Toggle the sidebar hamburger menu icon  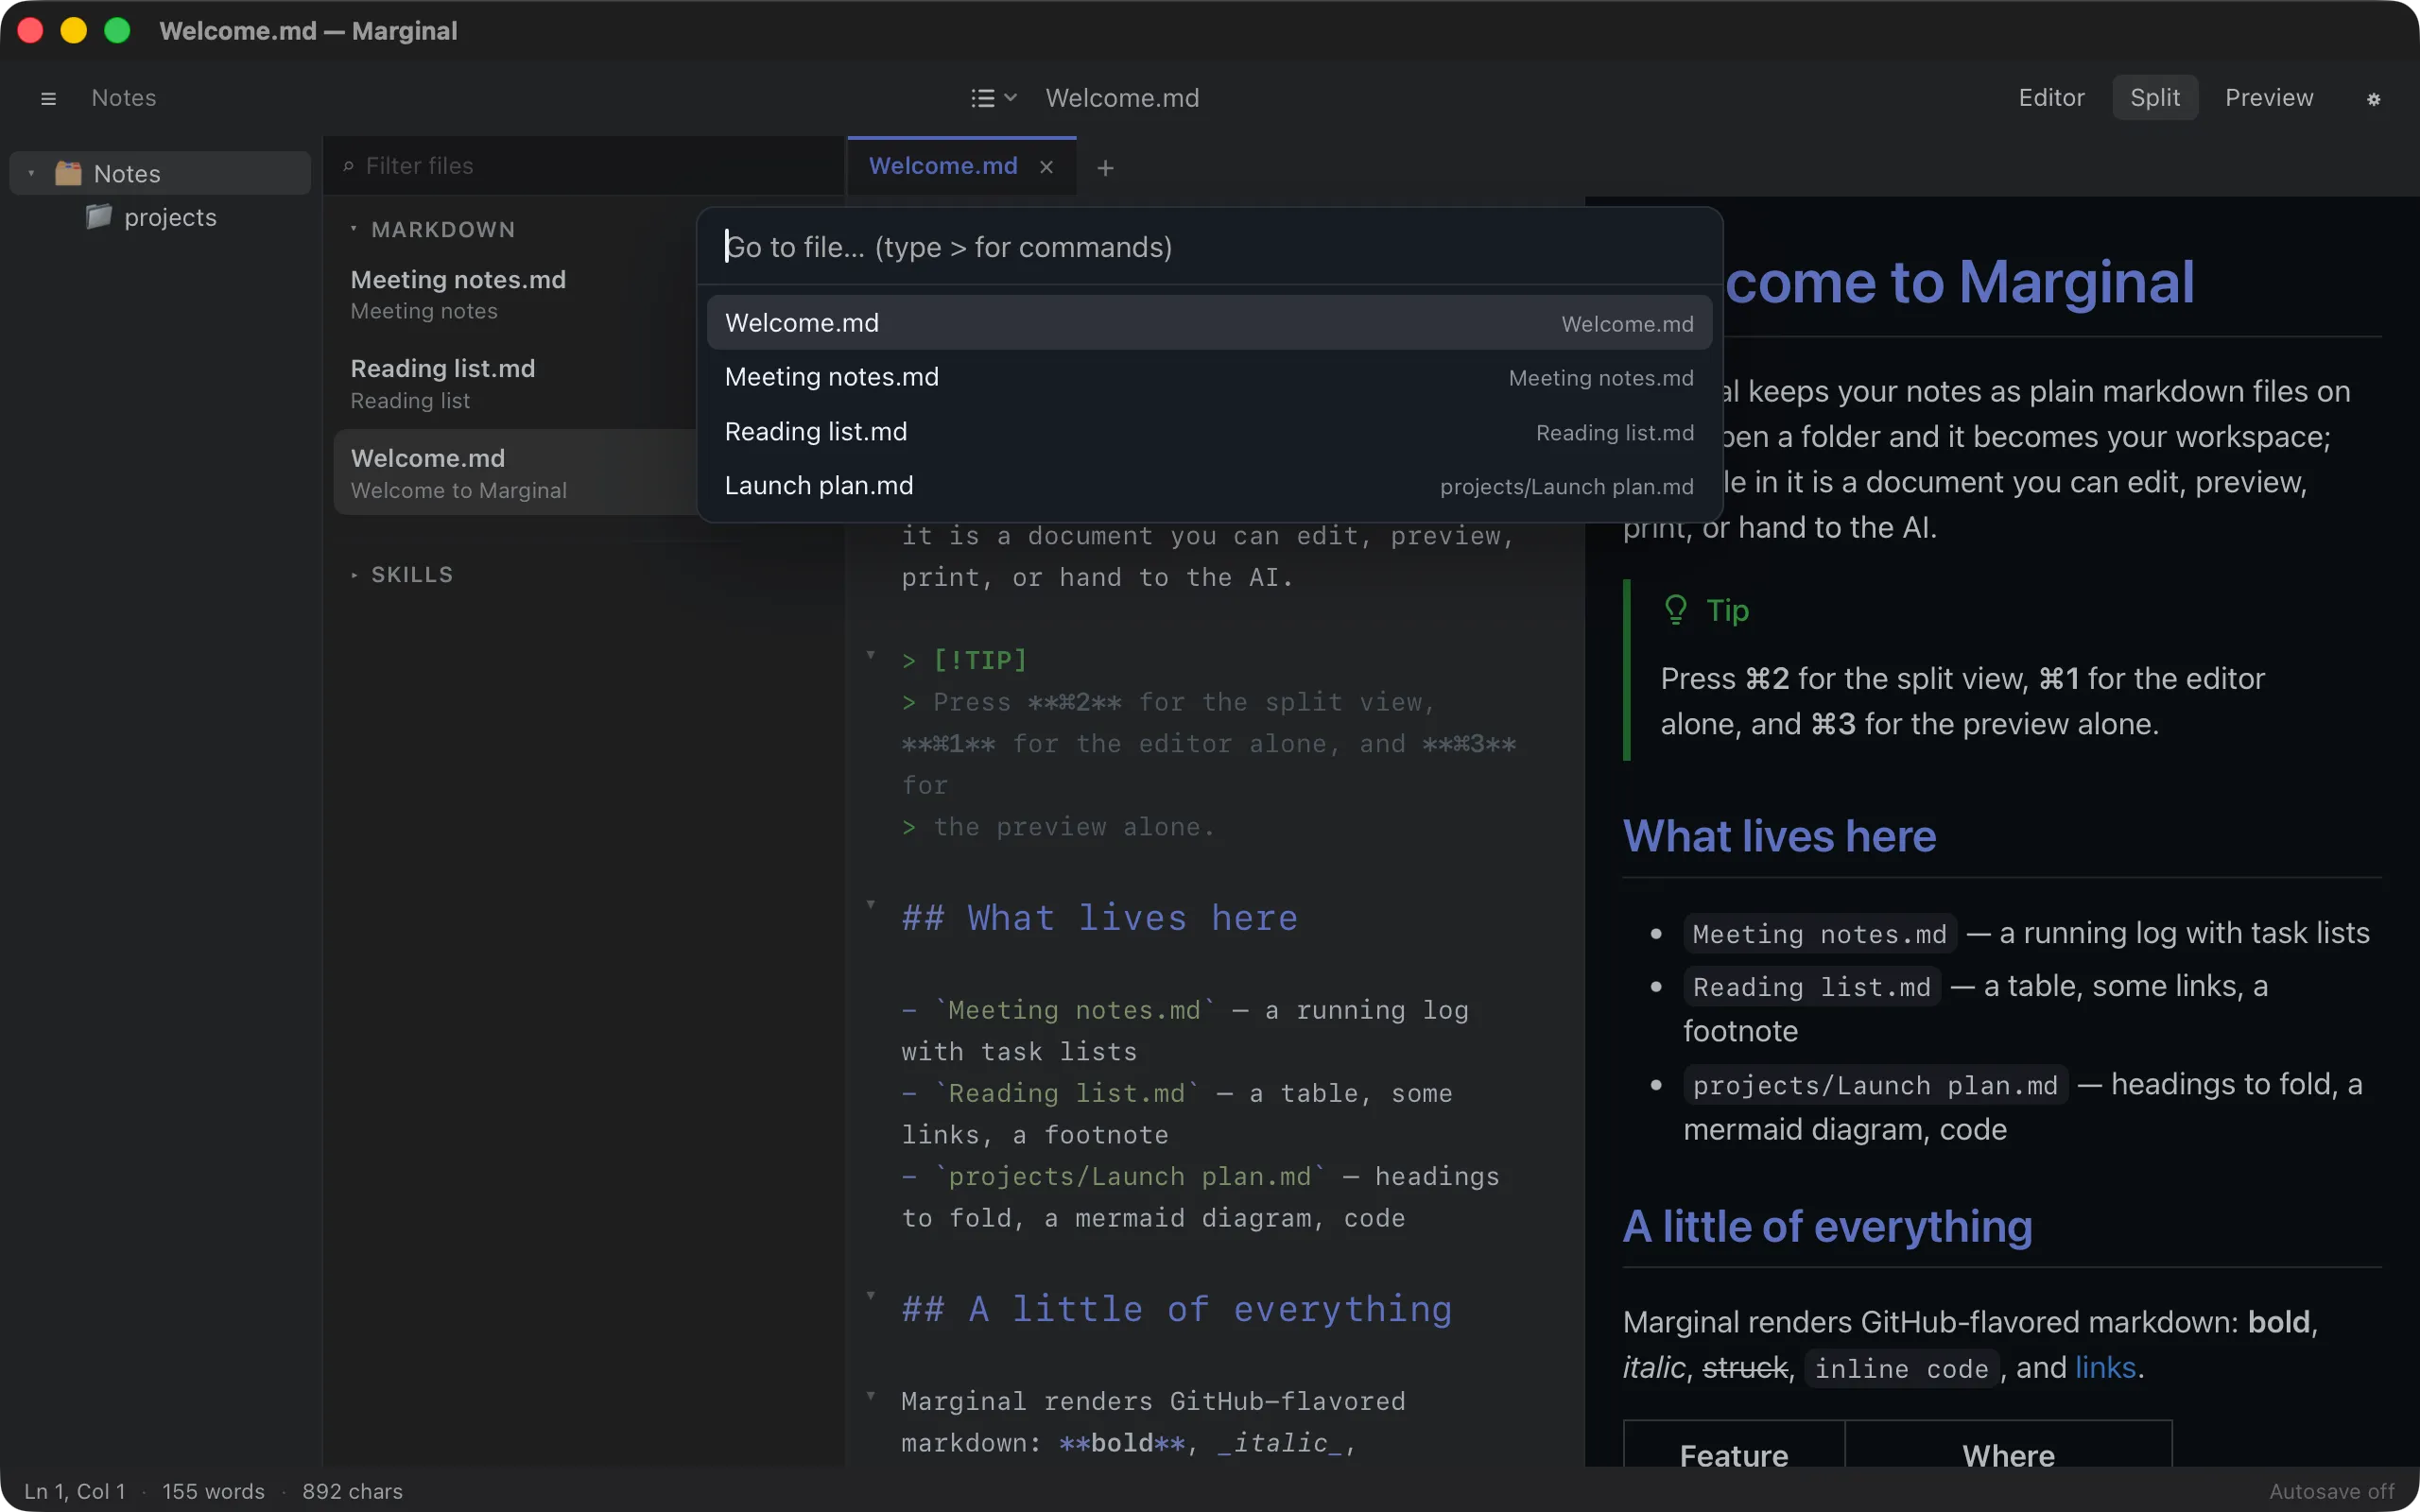48,98
